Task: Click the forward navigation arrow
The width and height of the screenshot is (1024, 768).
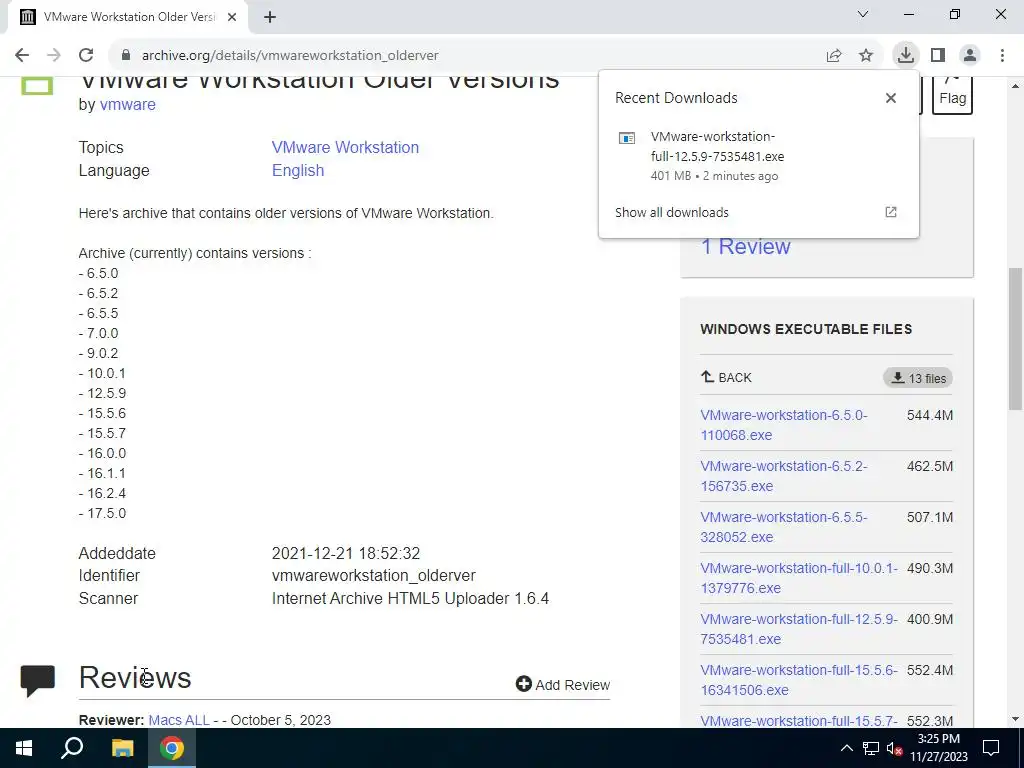Action: [x=54, y=56]
